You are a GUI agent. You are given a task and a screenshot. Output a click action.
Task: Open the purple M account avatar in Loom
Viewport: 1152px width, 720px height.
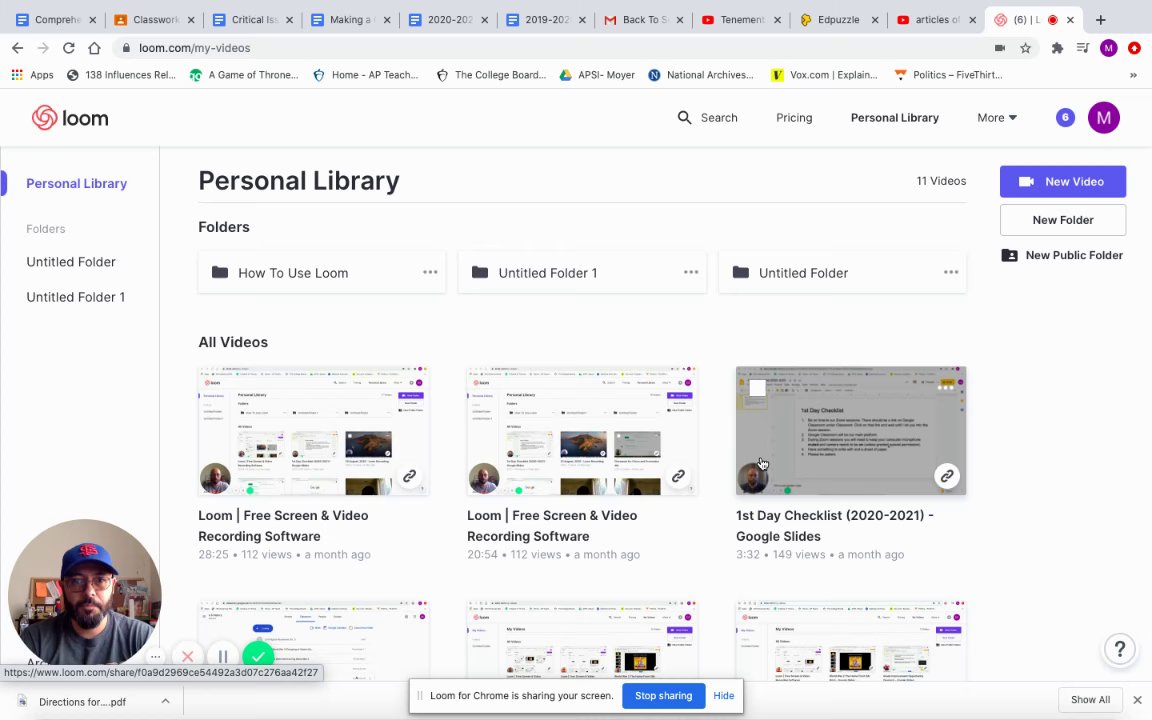tap(1104, 118)
